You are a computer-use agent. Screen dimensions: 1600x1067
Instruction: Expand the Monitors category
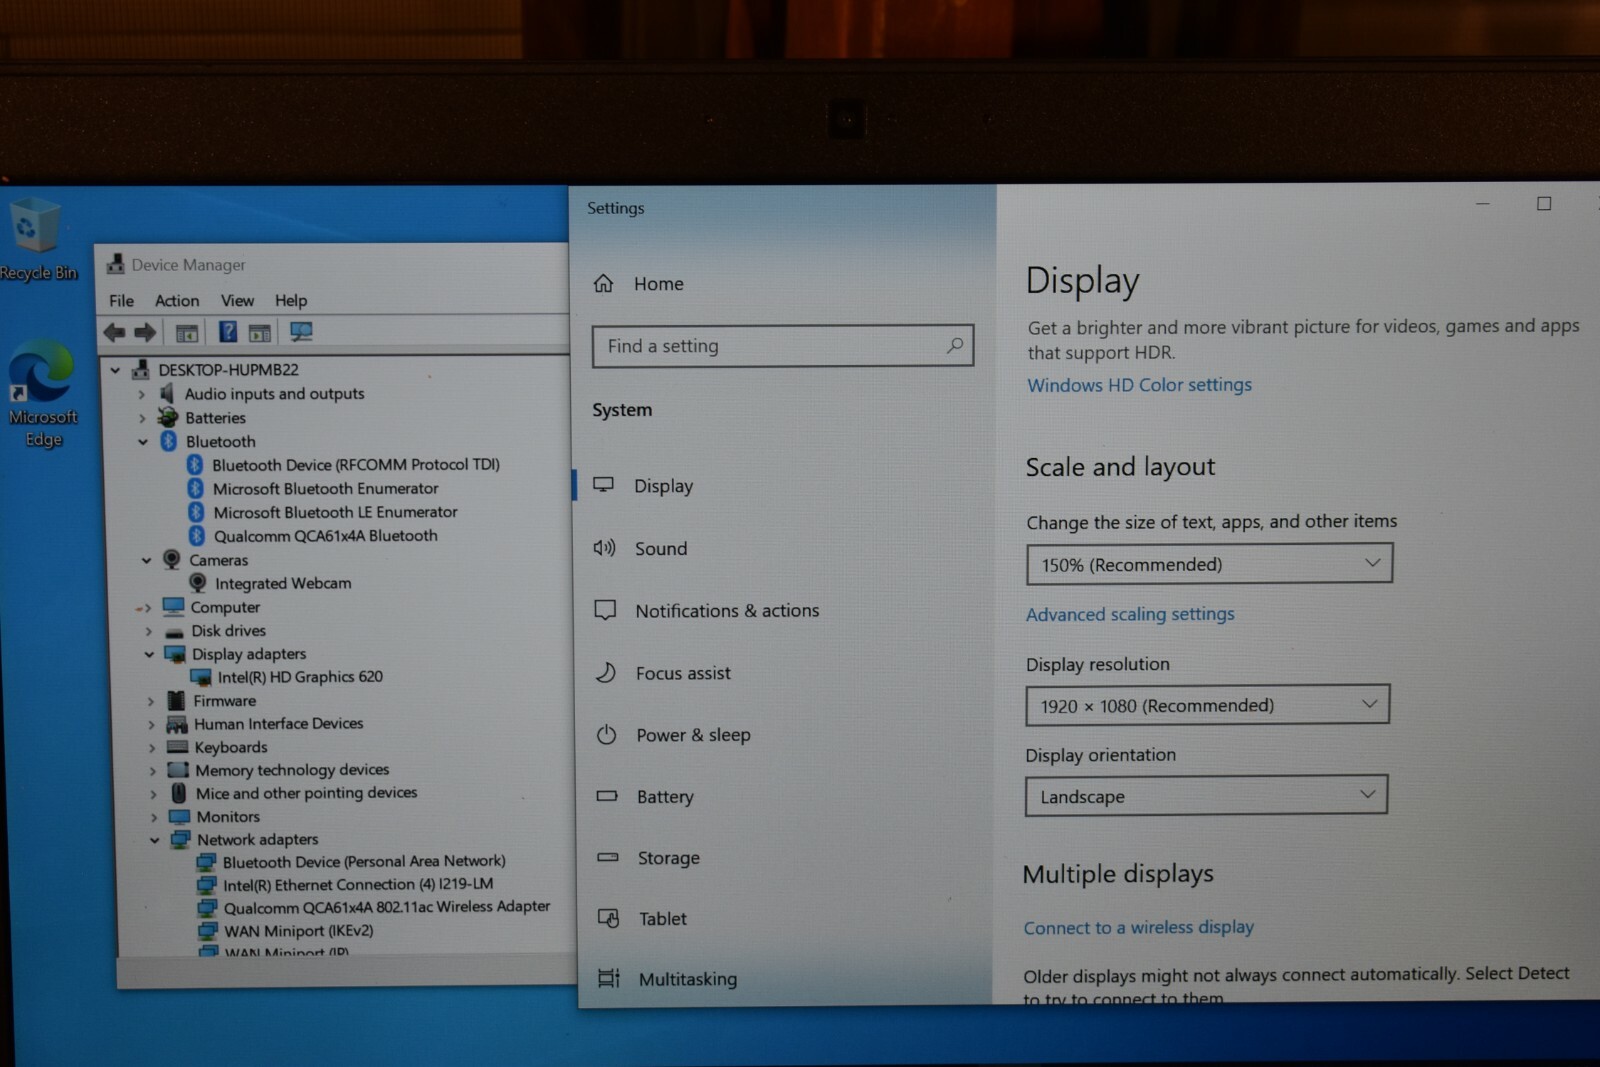153,817
